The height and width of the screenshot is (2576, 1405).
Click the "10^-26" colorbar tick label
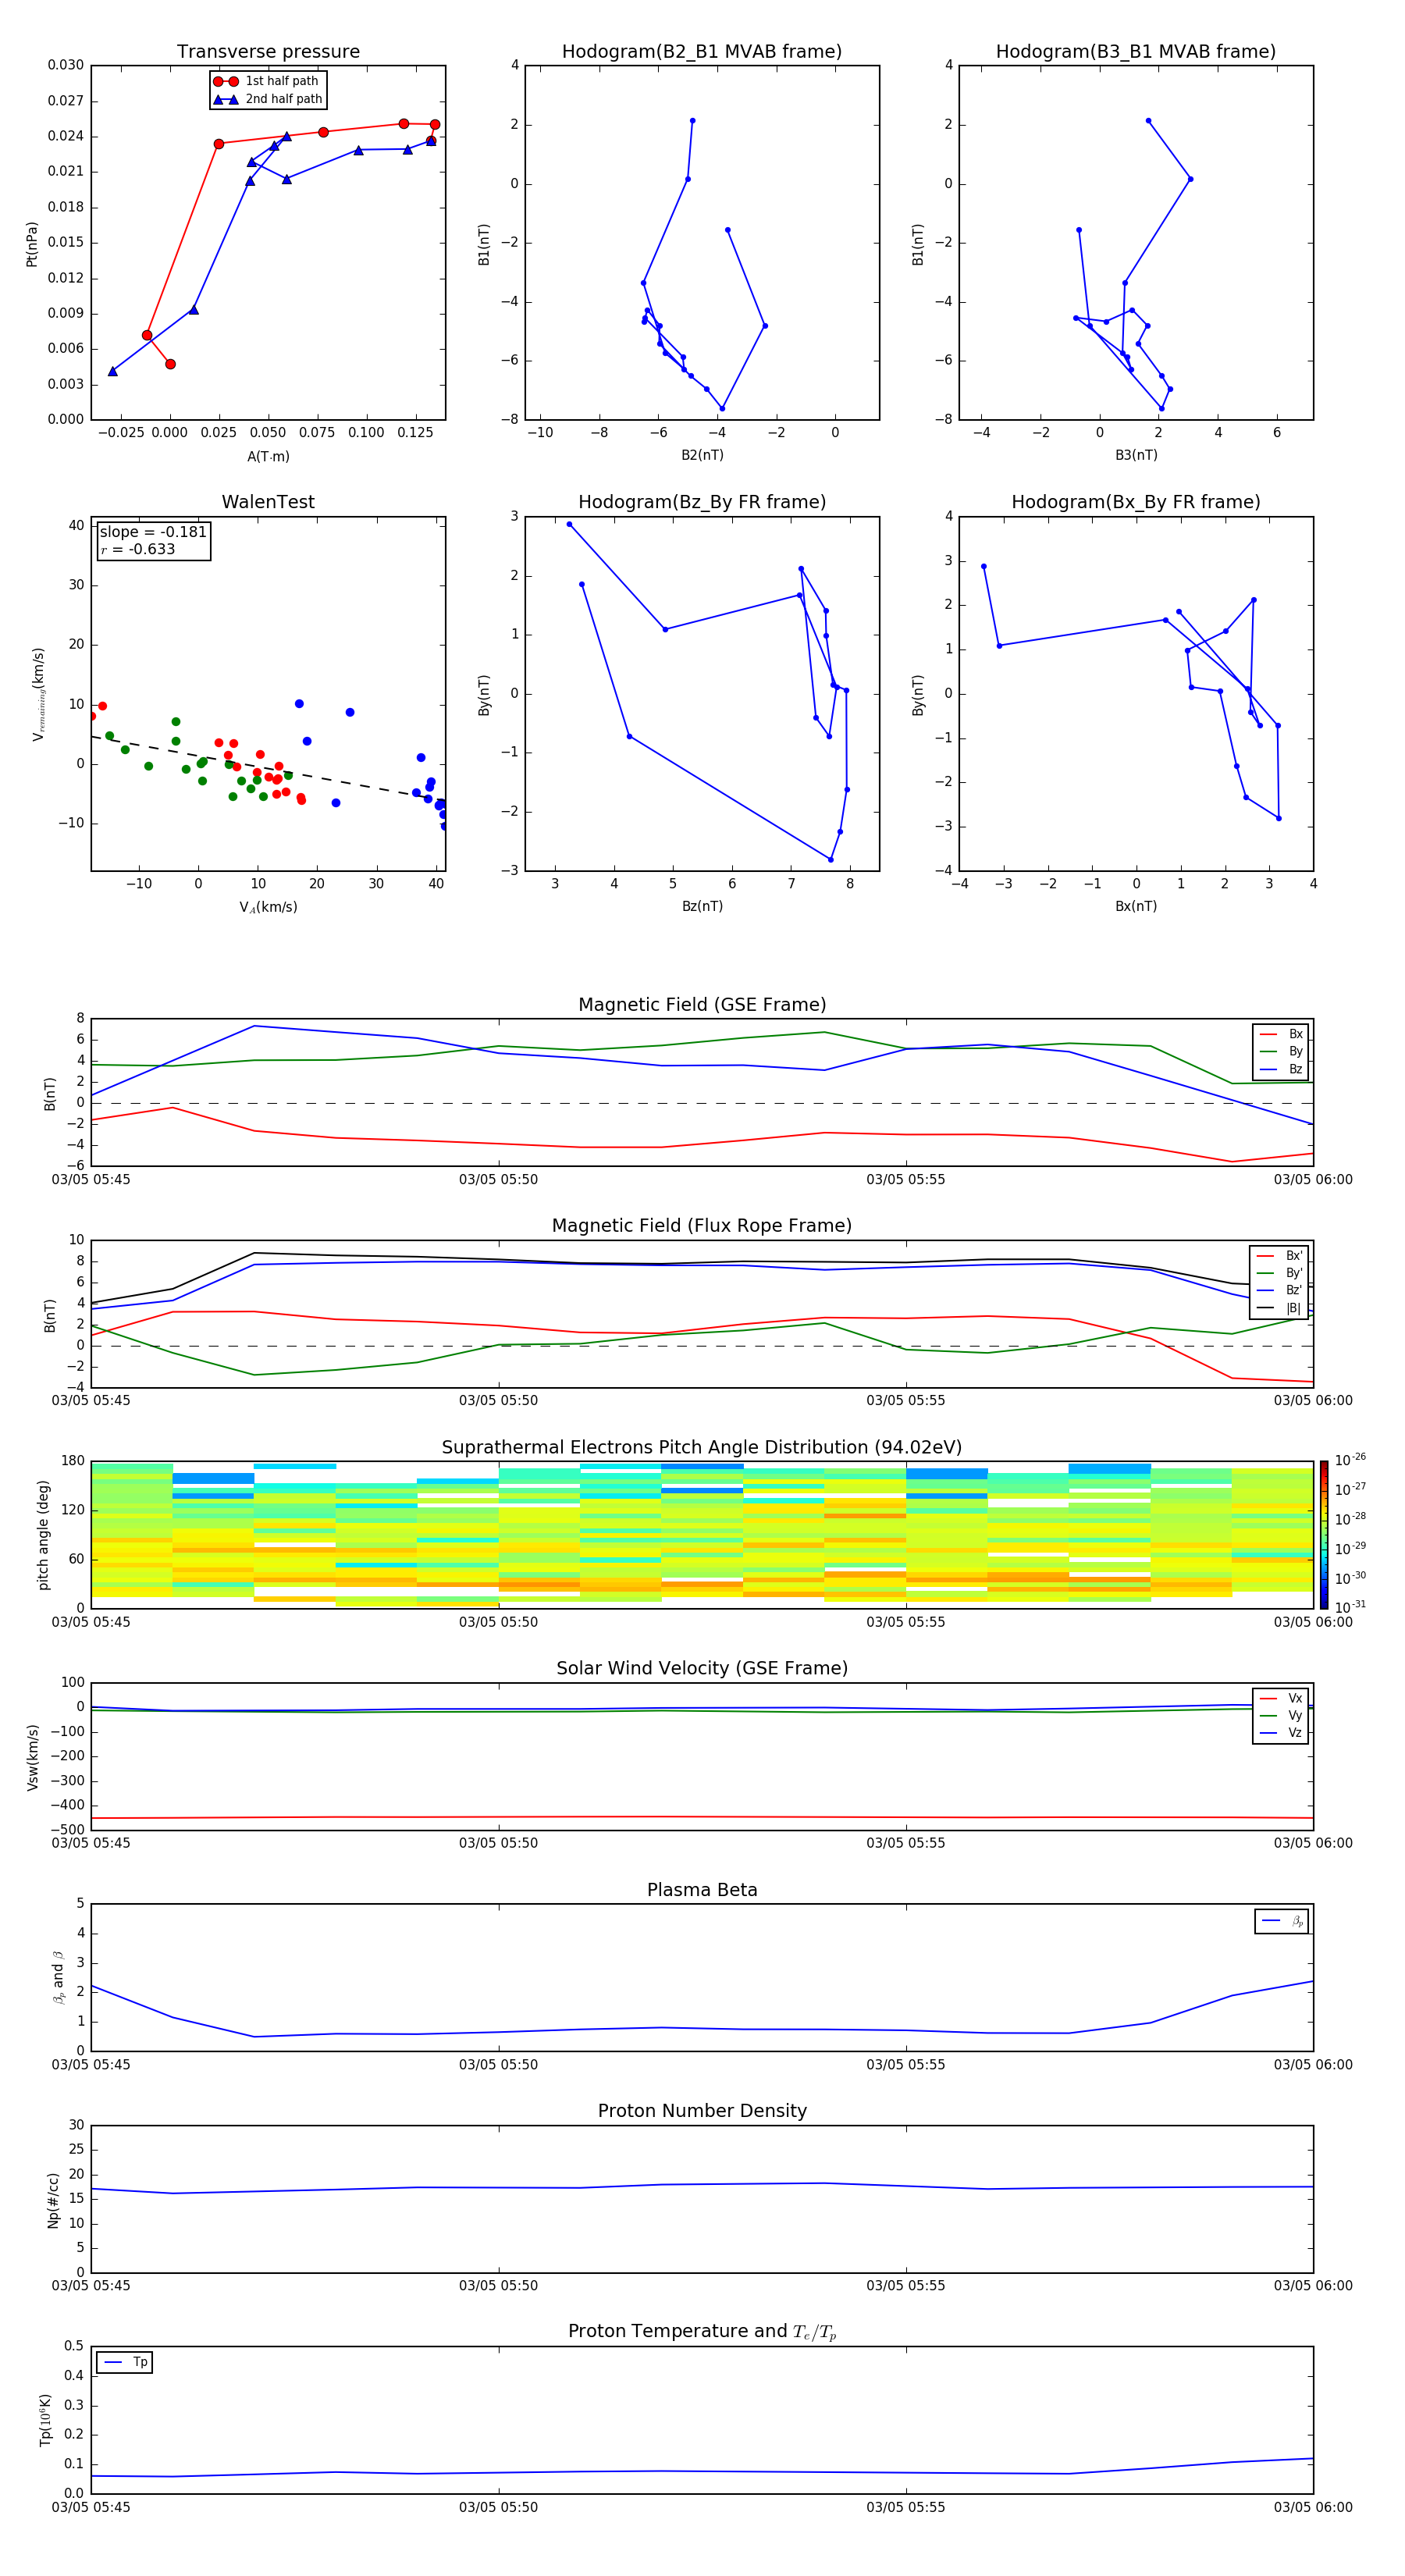1350,1460
